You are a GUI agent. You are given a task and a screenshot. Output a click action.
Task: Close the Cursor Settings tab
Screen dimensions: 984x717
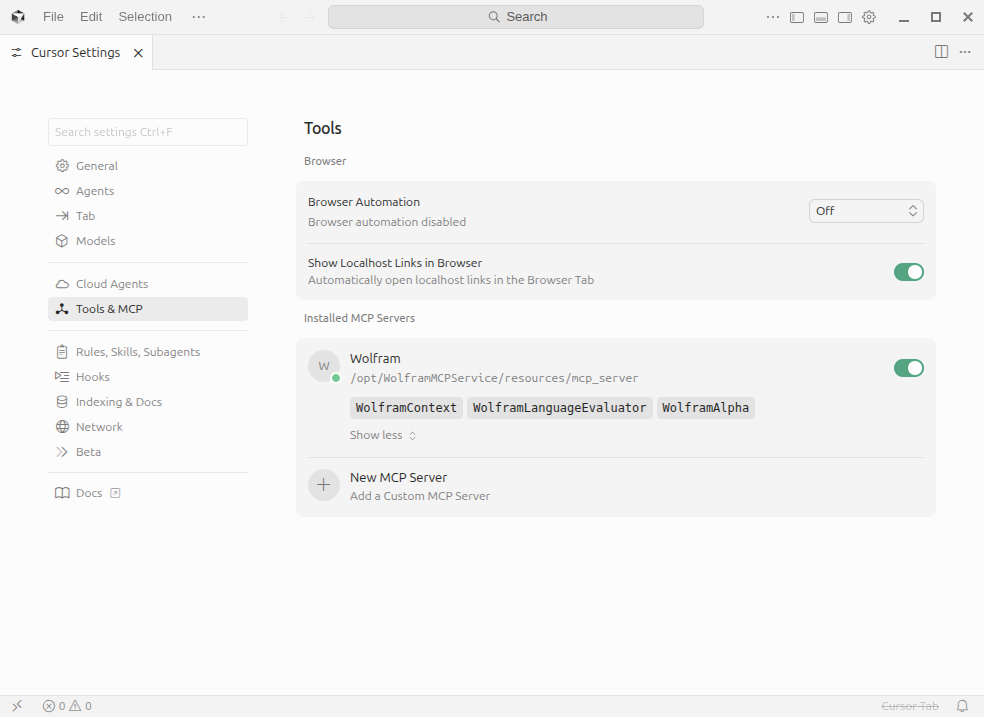point(138,53)
